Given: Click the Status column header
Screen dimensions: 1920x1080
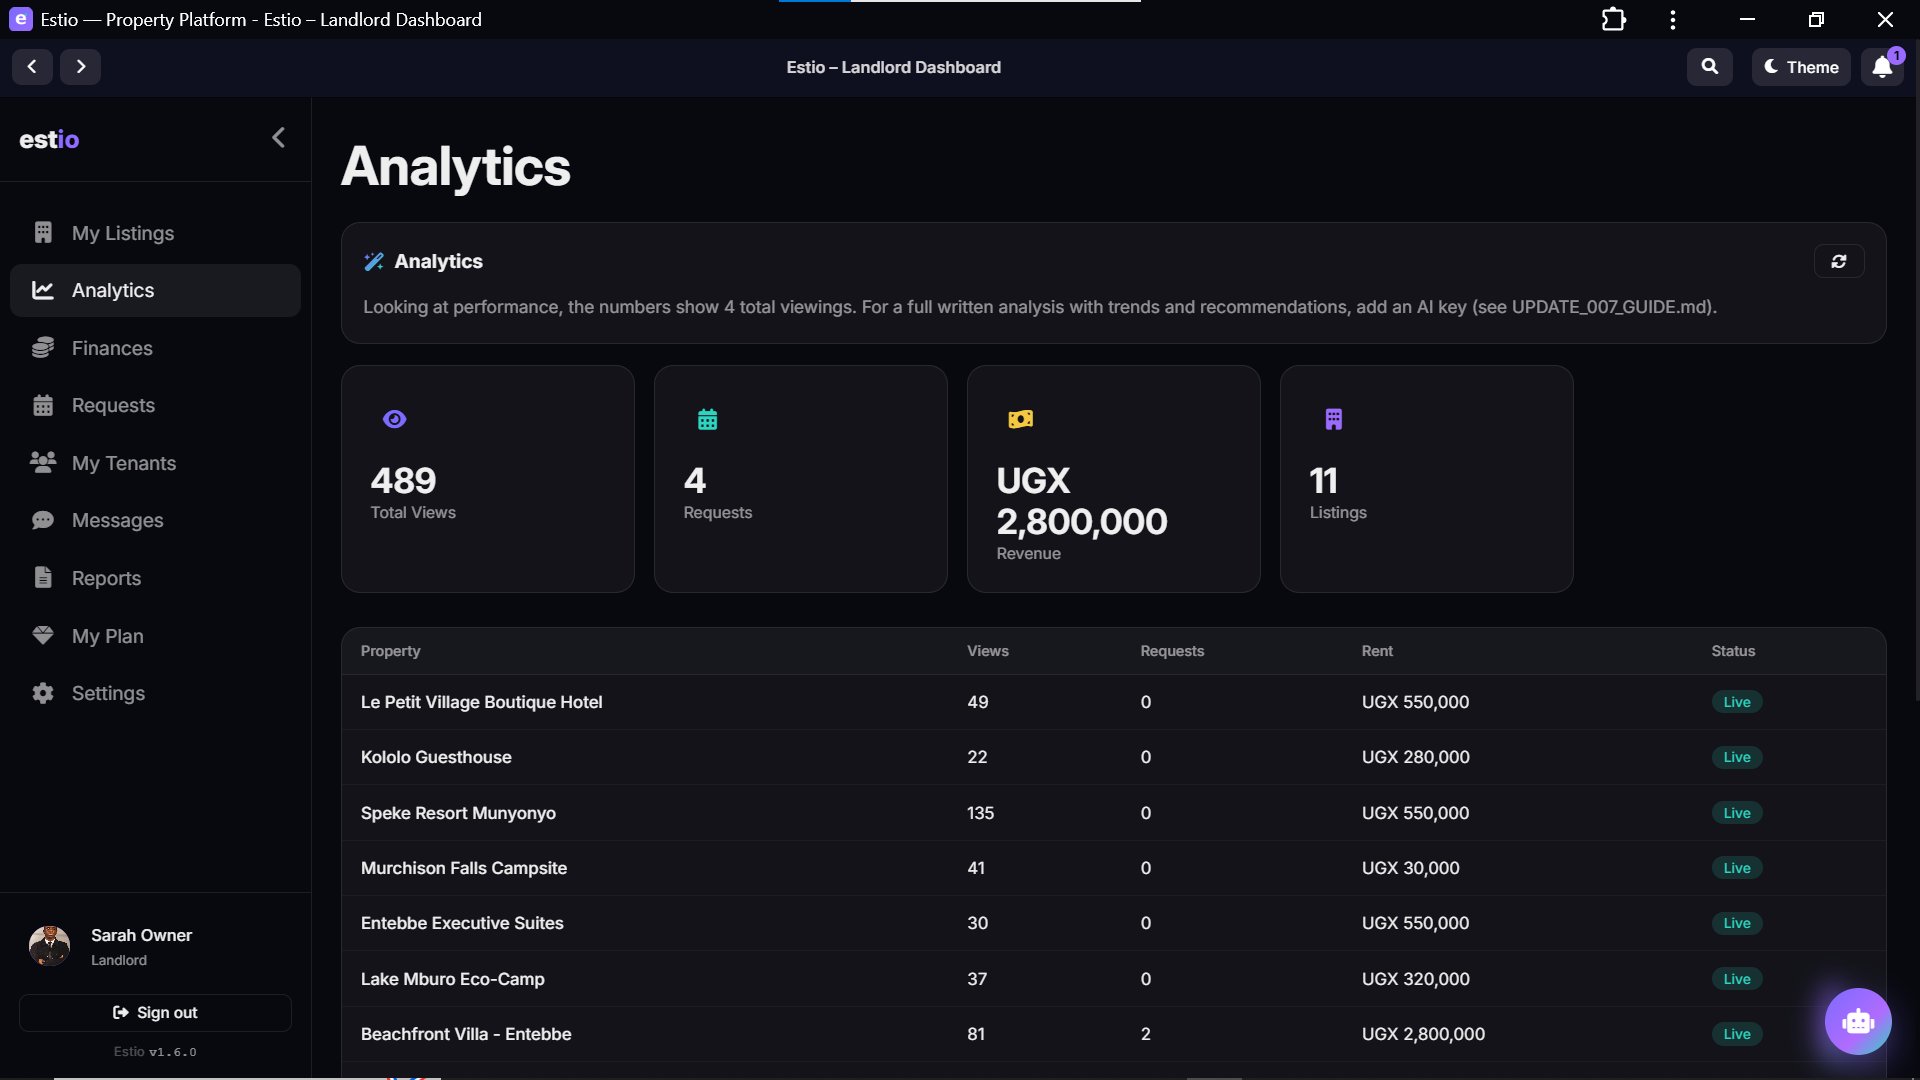Looking at the screenshot, I should (1732, 651).
